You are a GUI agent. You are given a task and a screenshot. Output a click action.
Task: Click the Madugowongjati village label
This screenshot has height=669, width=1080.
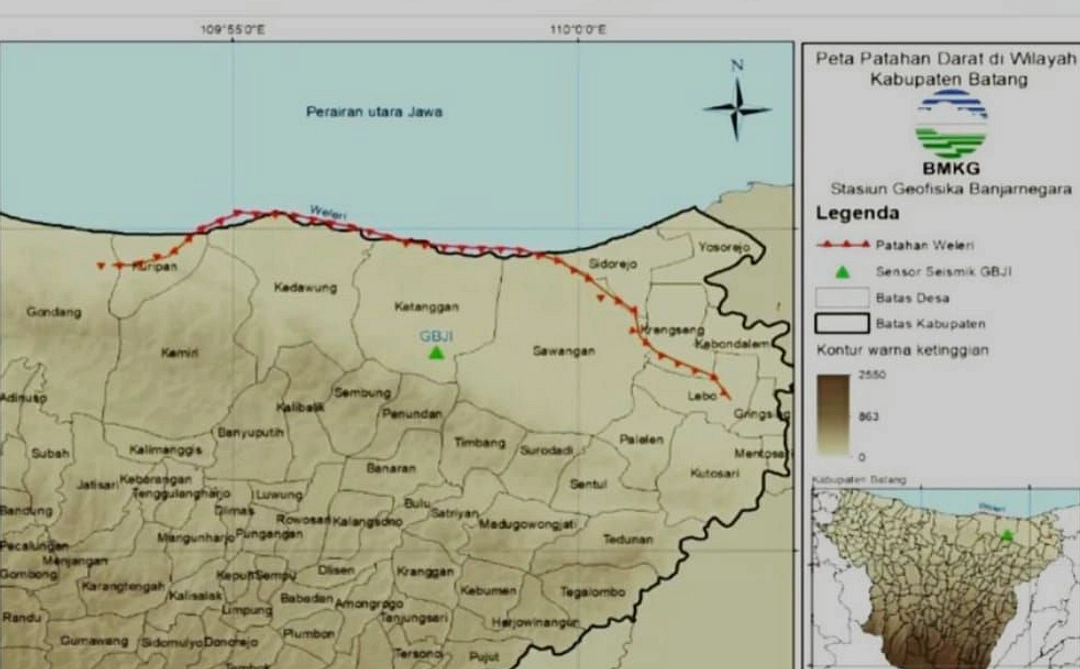pyautogui.click(x=527, y=524)
